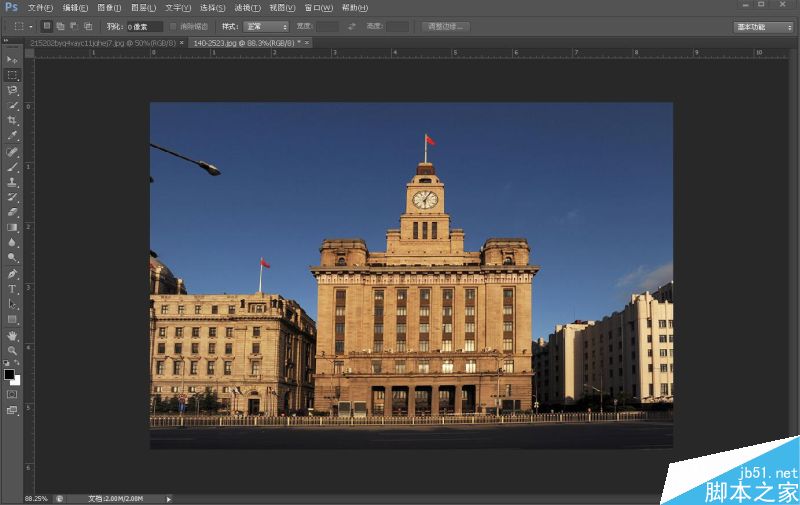Viewport: 800px width, 505px height.
Task: Click the 羽化 feather input field
Action: point(144,27)
